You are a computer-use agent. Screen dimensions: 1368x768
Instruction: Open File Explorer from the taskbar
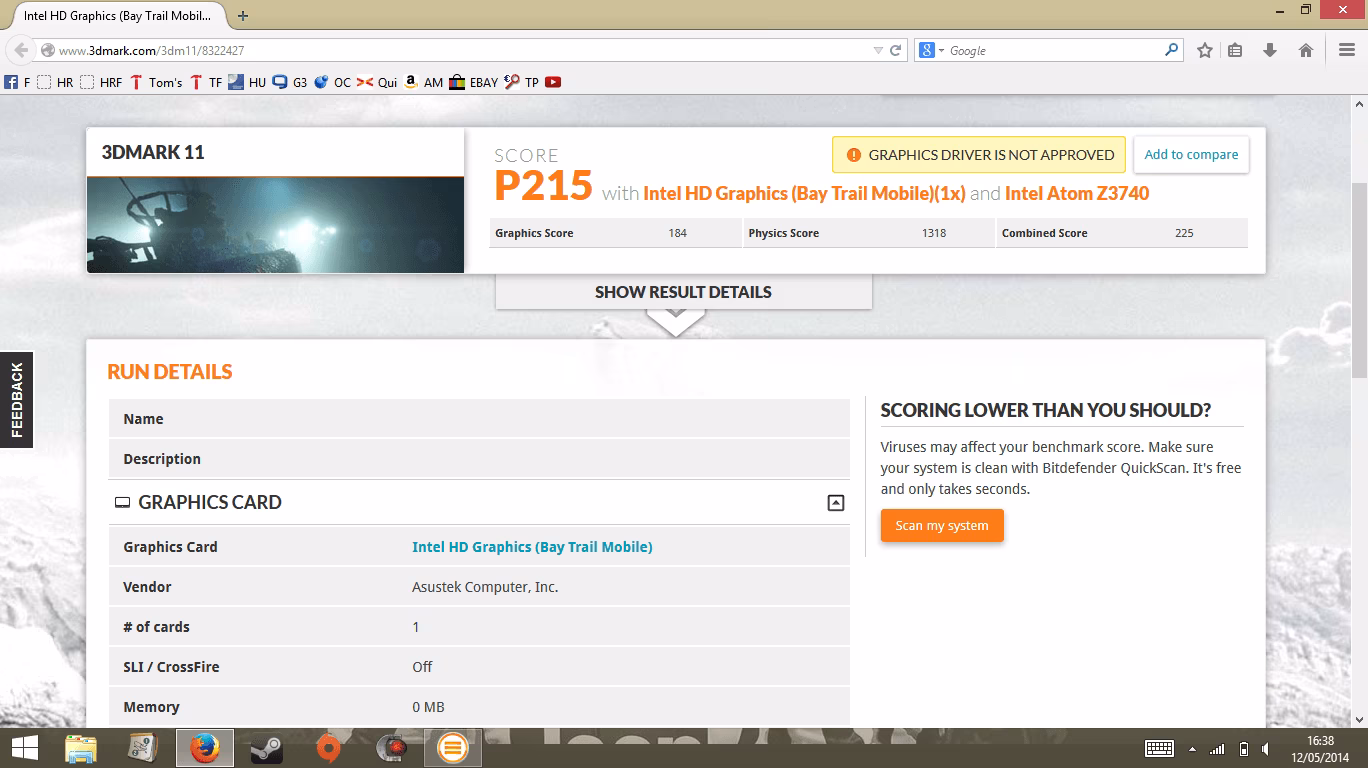tap(81, 748)
